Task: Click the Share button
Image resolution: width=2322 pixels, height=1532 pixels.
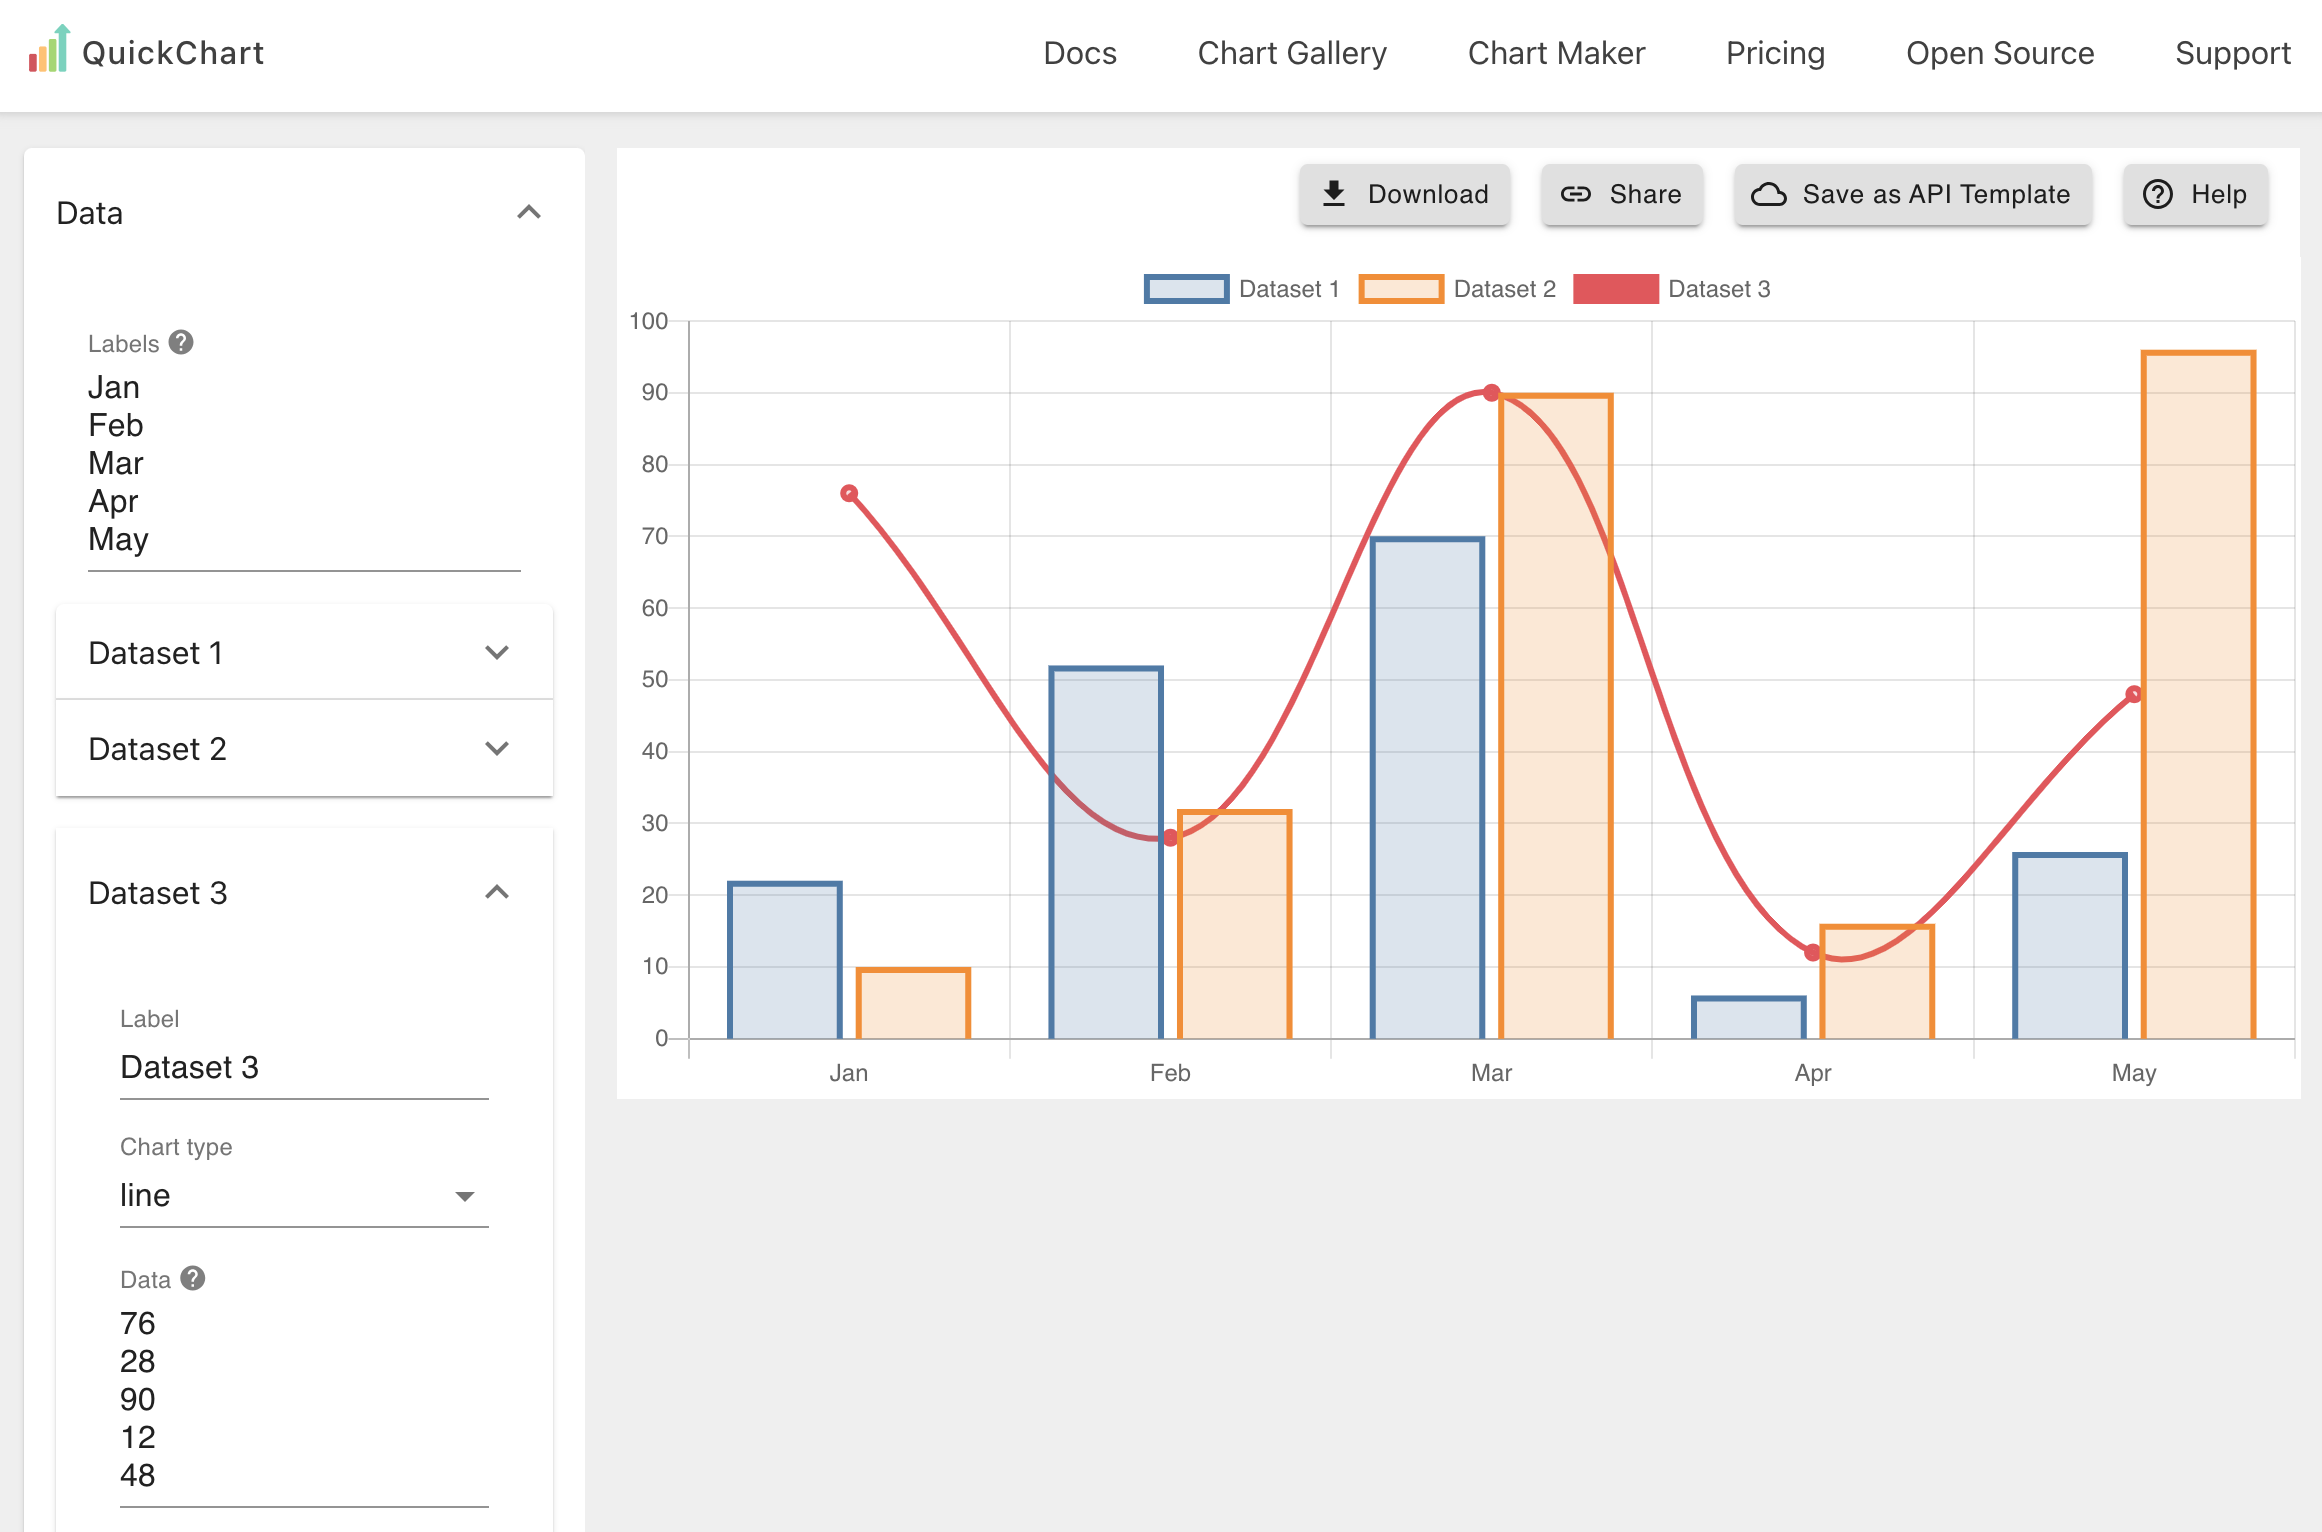Action: coord(1622,194)
